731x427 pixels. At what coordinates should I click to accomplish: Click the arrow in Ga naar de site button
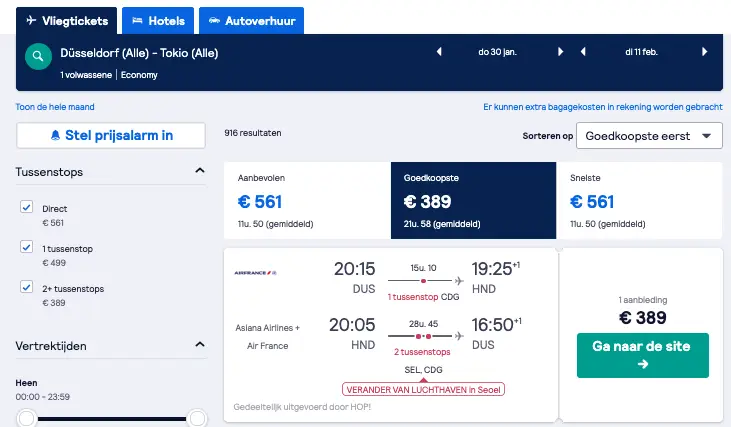pos(643,364)
